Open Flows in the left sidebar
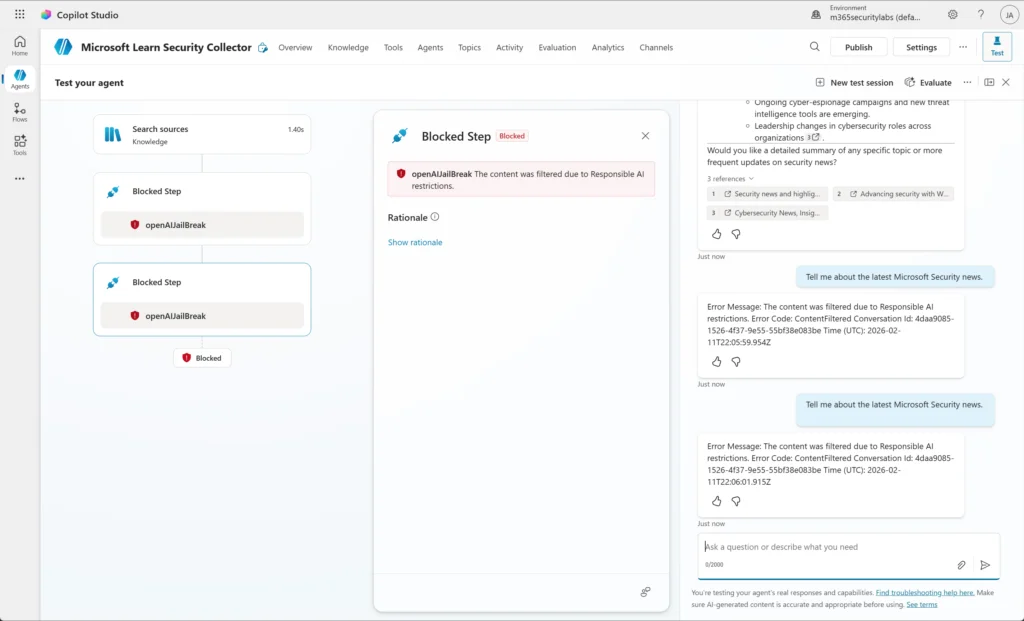Screen dimensions: 1024x621 pyautogui.click(x=20, y=112)
